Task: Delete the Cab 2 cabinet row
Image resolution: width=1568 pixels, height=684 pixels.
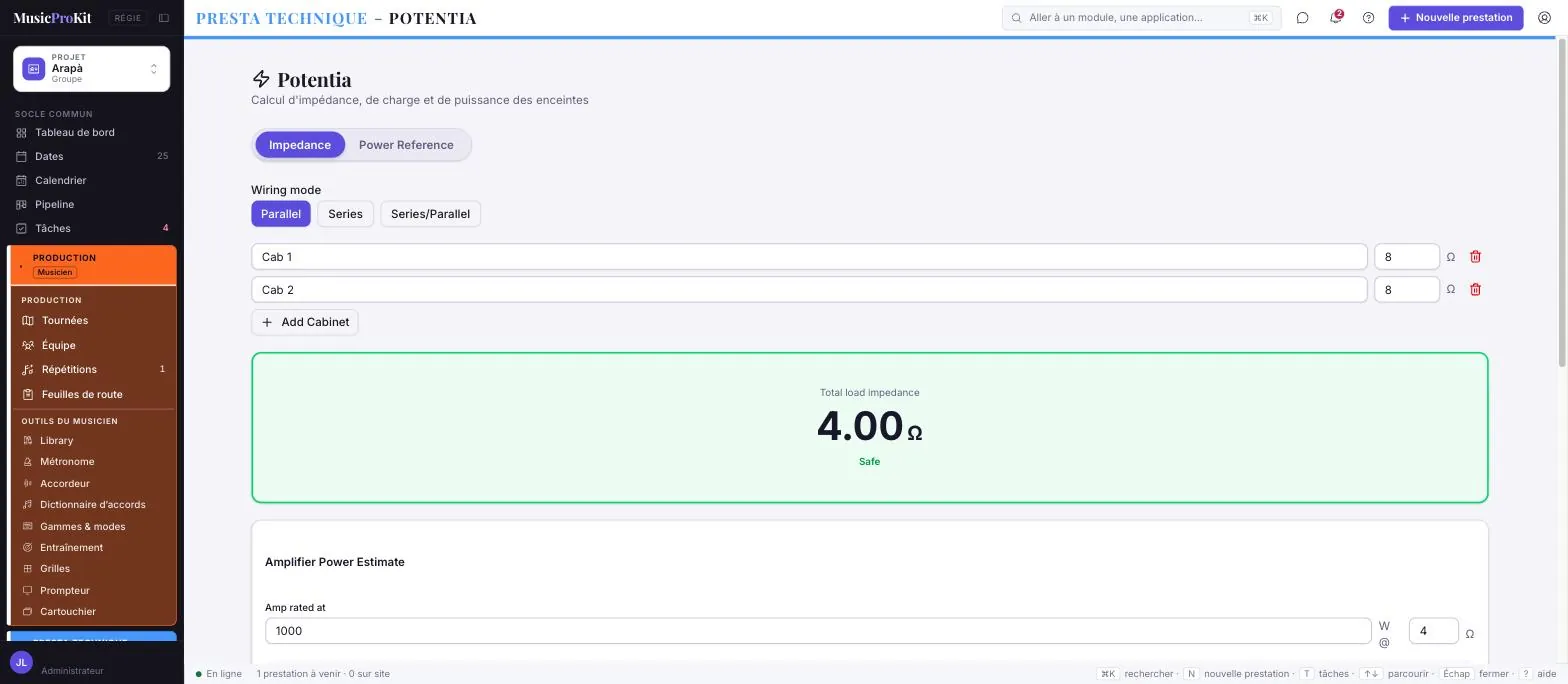Action: (1475, 290)
